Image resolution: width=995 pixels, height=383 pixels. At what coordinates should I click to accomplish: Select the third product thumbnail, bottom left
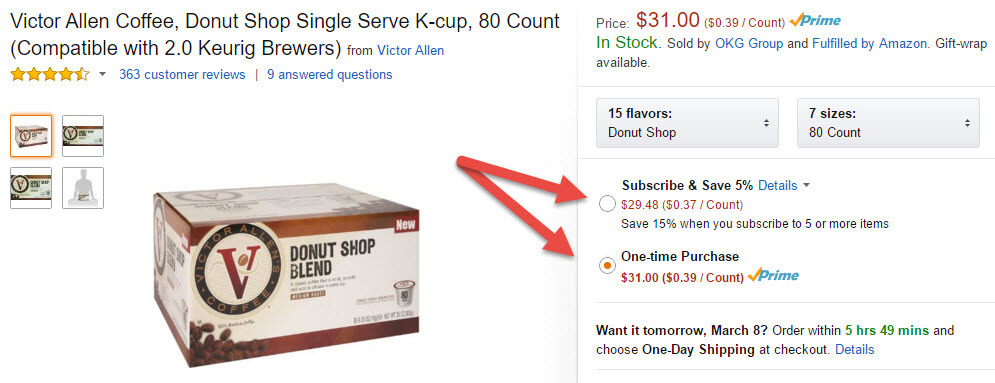click(31, 188)
